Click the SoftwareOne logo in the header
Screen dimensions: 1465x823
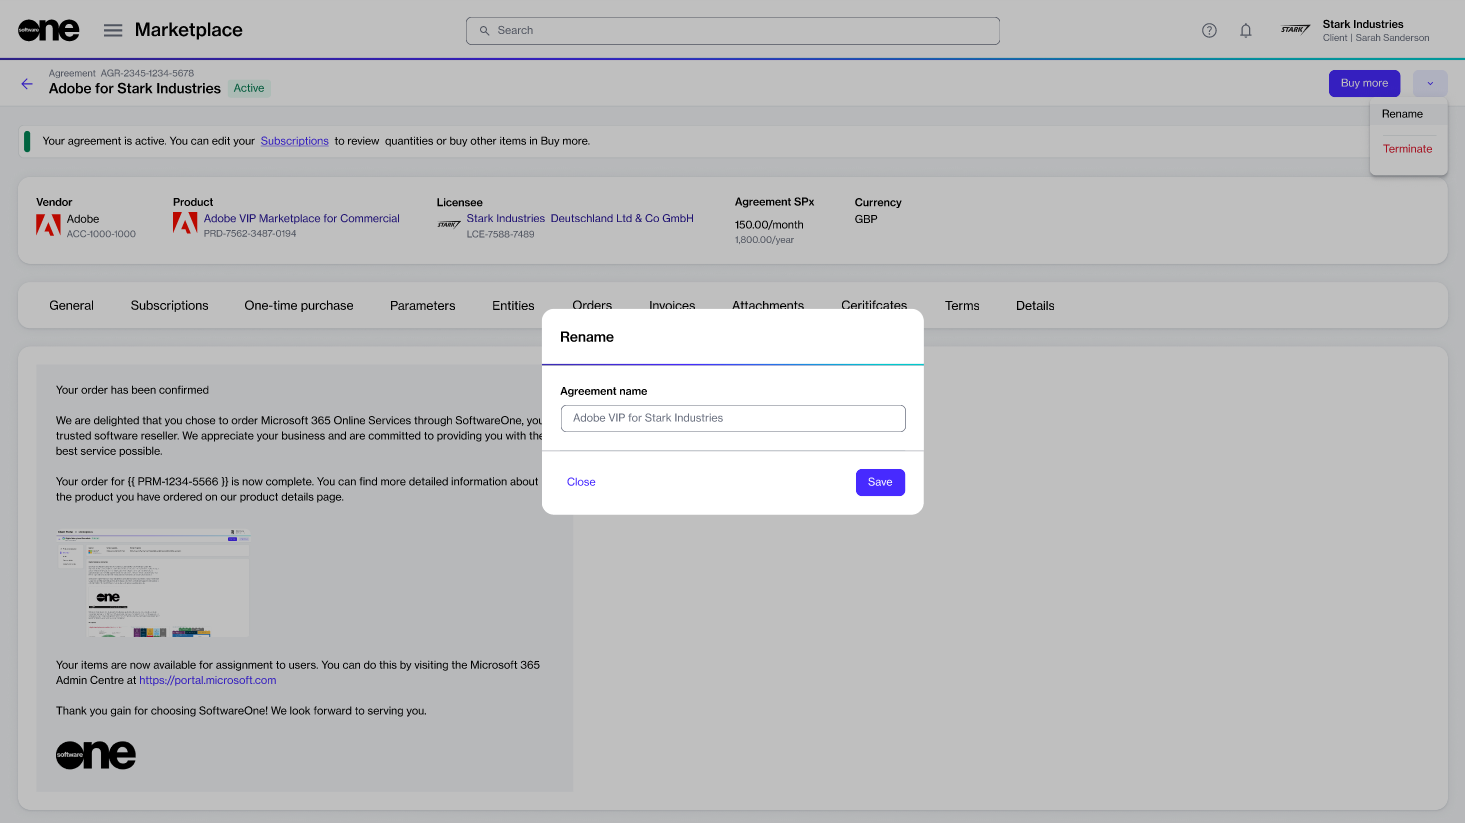(48, 30)
